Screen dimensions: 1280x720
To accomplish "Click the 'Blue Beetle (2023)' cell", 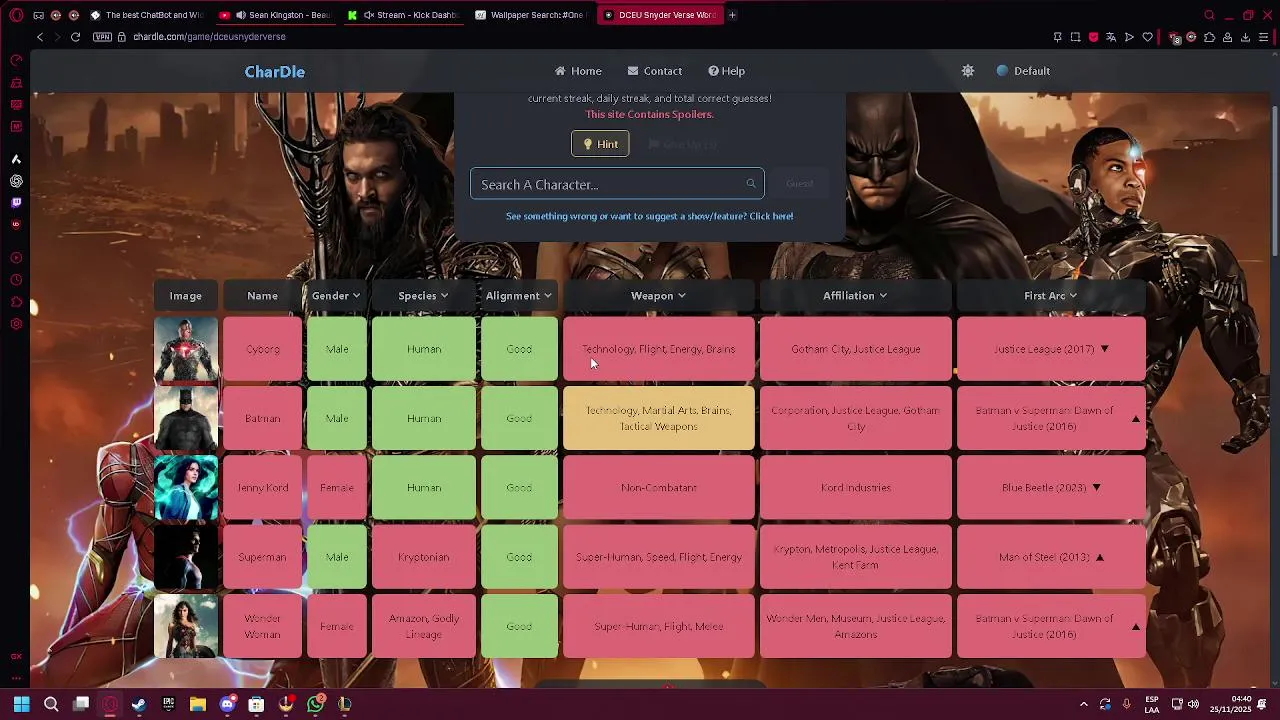I will point(1051,488).
